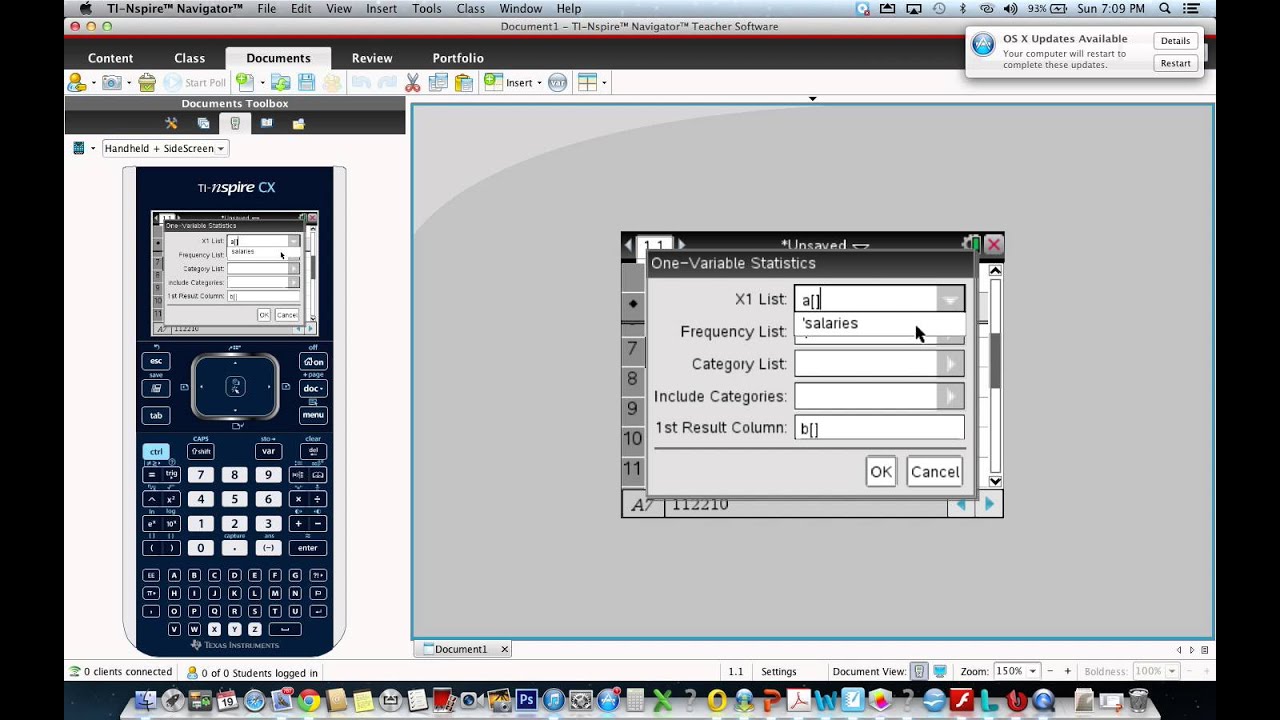
Task: Click the ctrl key on the emulator
Action: tap(156, 451)
